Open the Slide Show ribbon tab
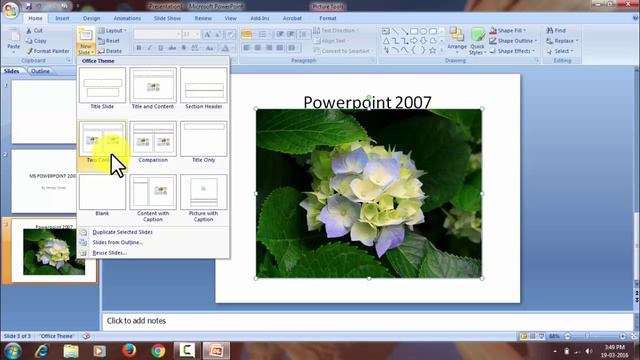The image size is (640, 360). coord(167,18)
